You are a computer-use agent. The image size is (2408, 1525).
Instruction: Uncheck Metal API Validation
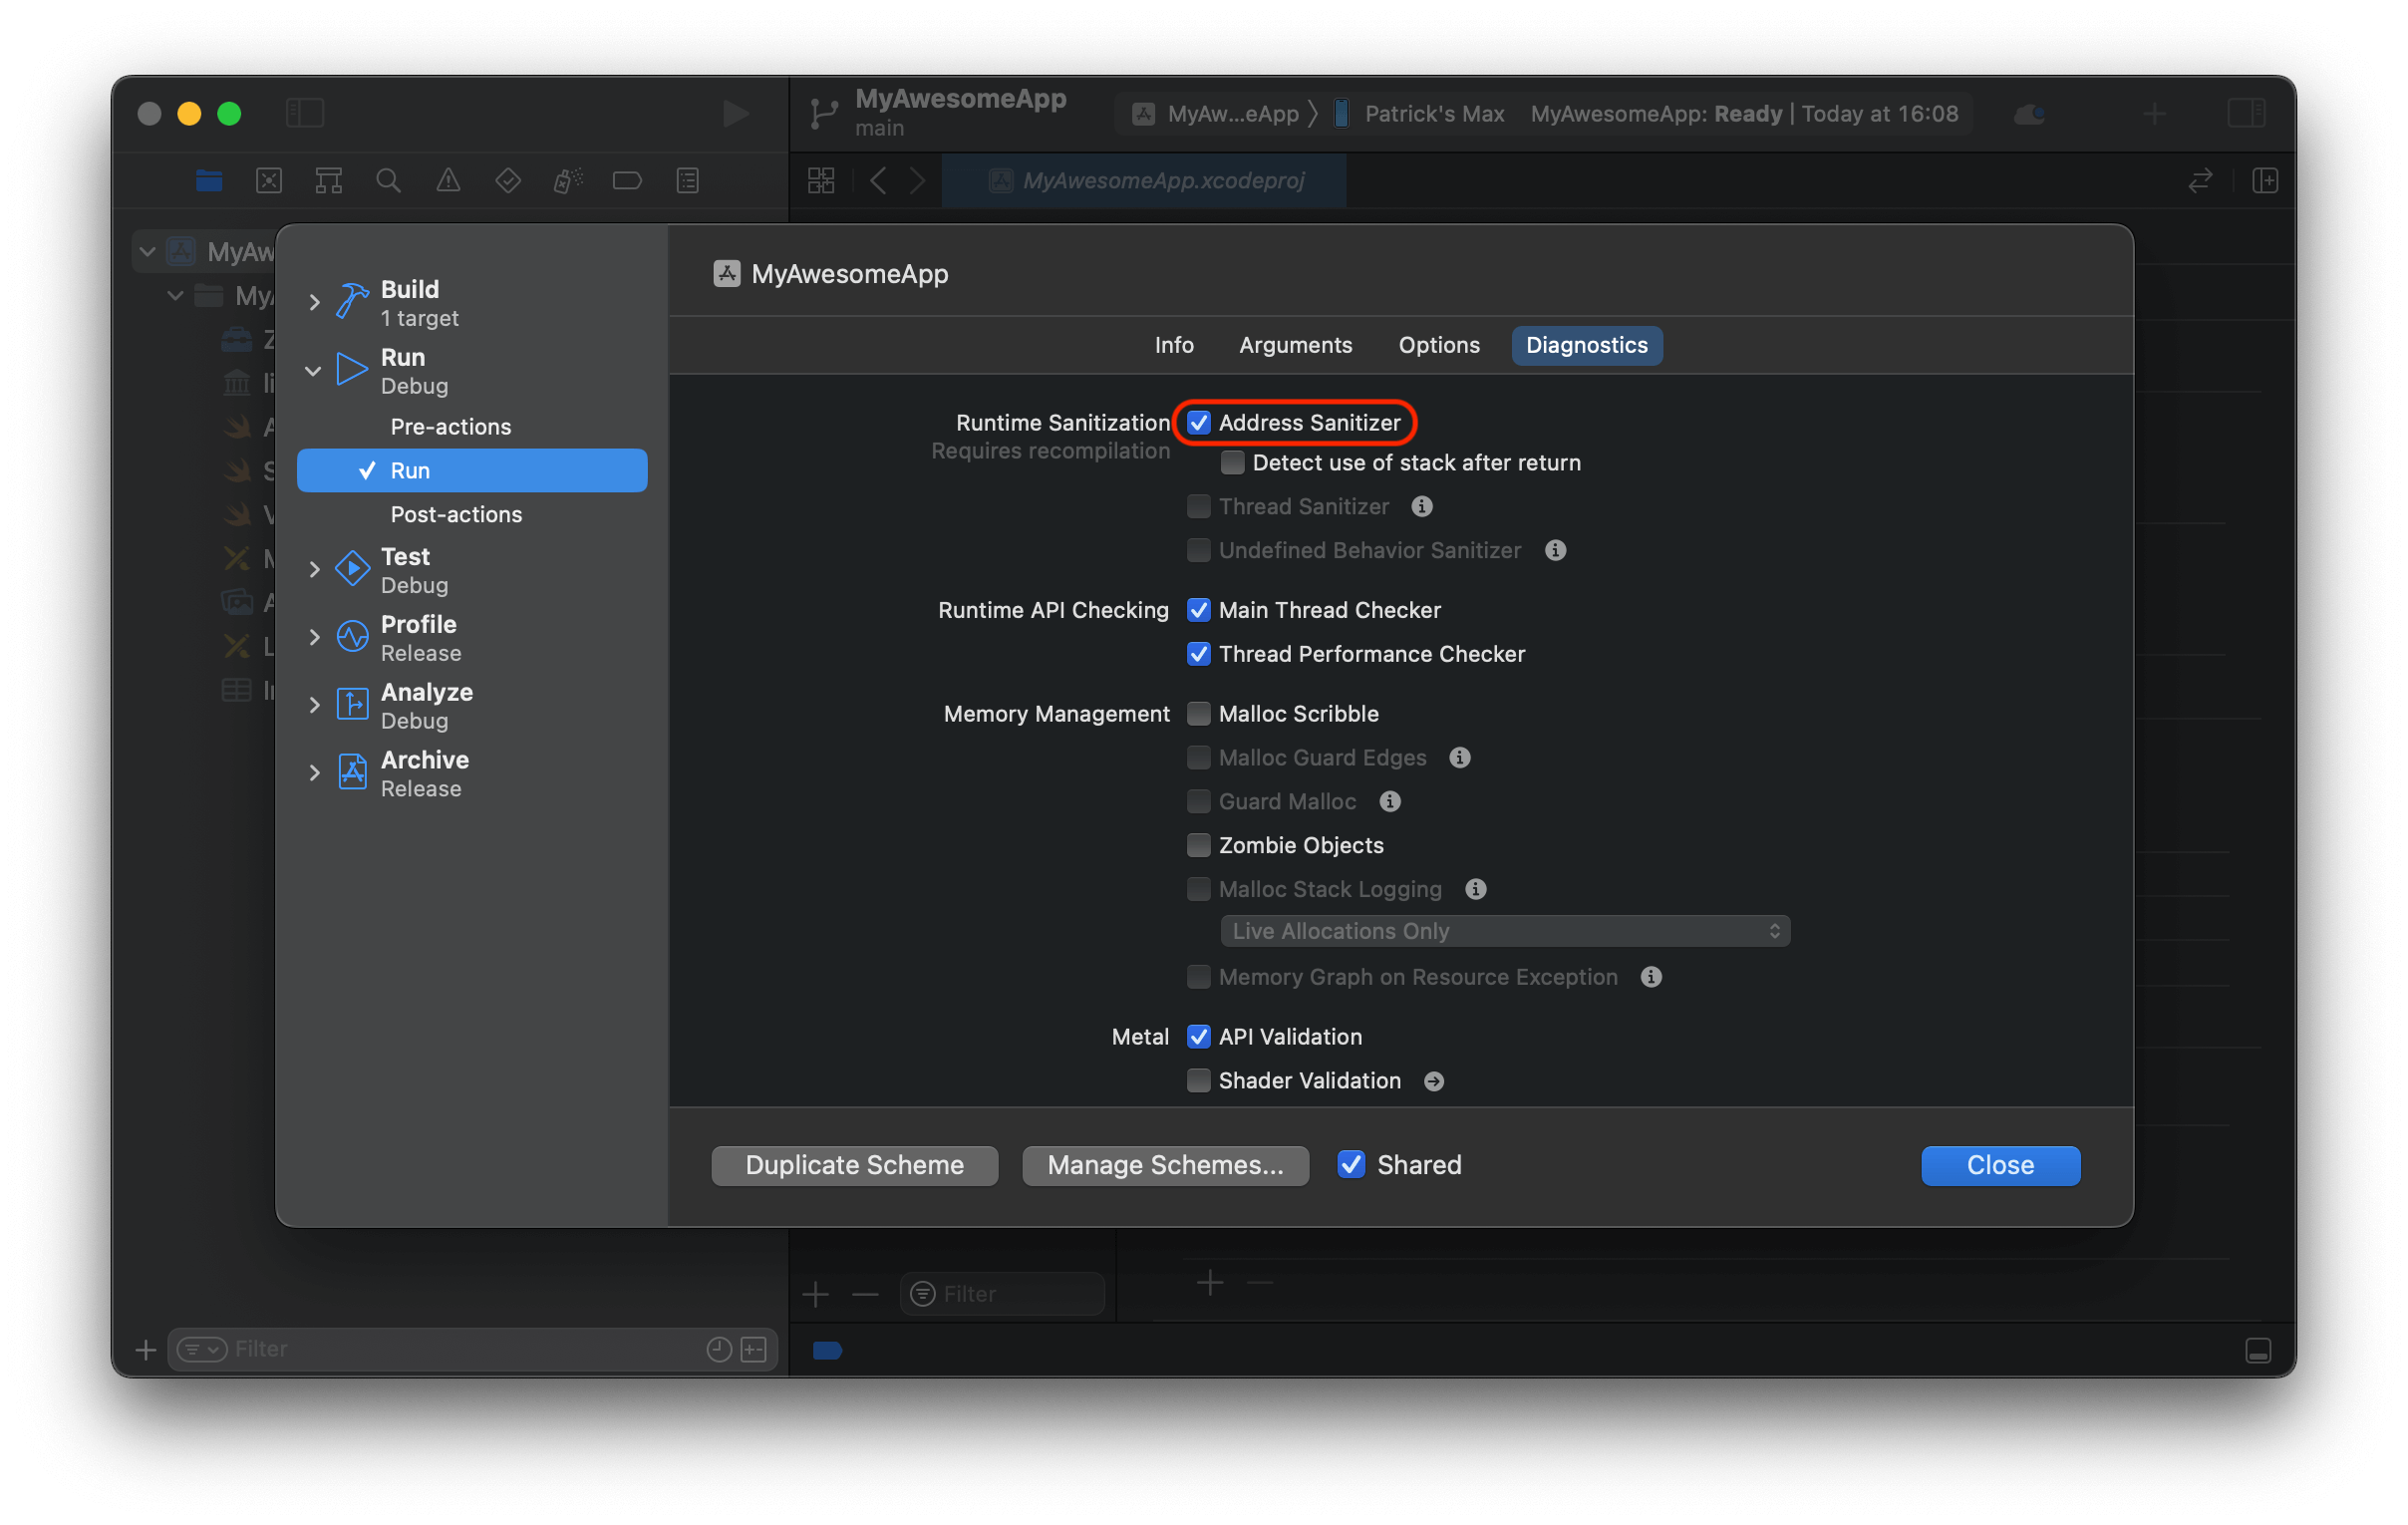(x=1199, y=1037)
